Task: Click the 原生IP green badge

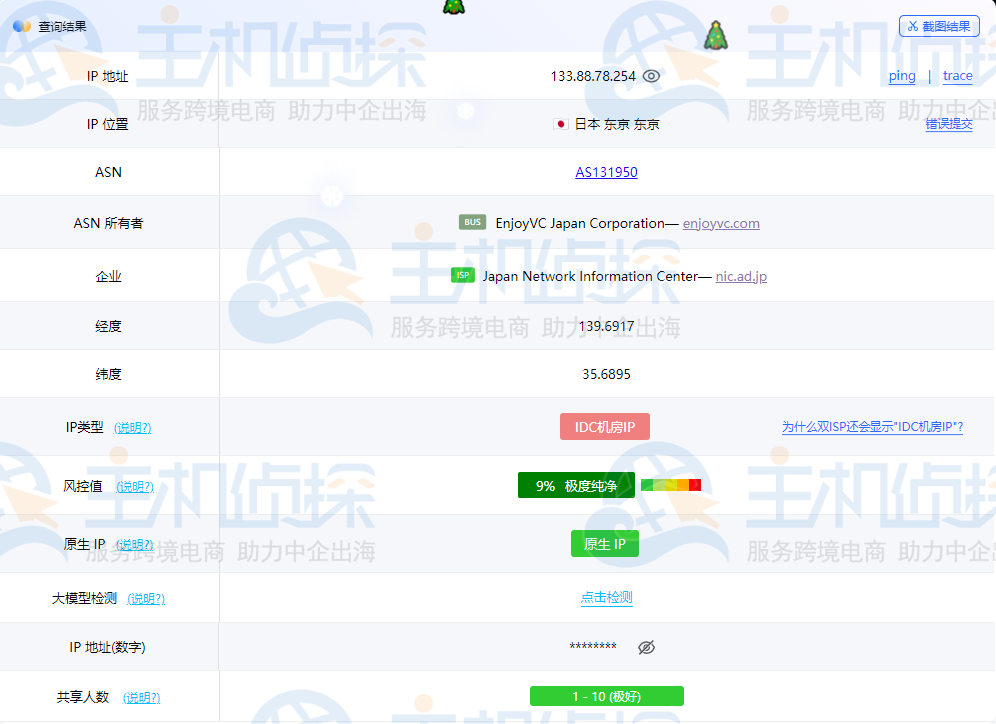Action: [x=605, y=544]
